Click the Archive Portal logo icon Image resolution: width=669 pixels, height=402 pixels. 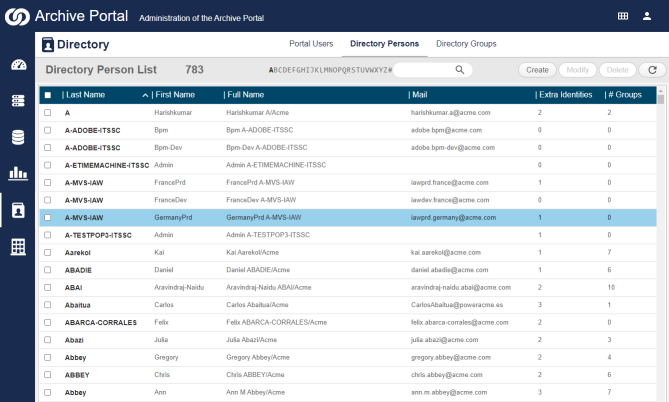tap(17, 17)
